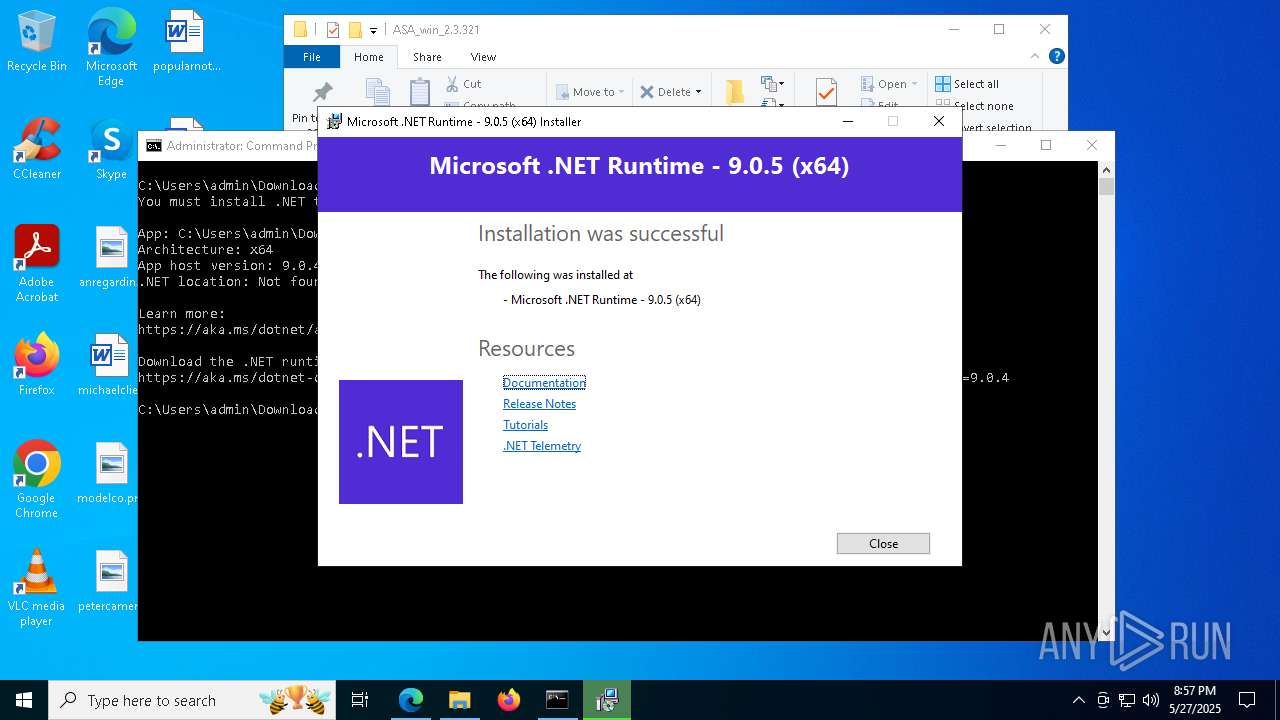Open CCleaner desktop icon
This screenshot has height=720, width=1280.
37,149
